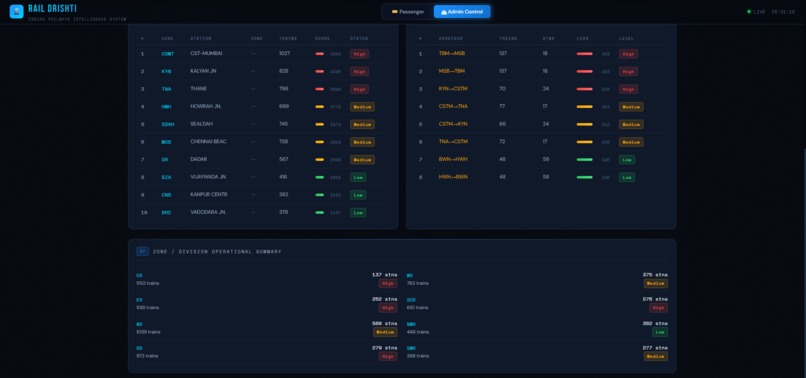Select the MSB→TBM corridor name
The image size is (806, 378).
[x=452, y=71]
